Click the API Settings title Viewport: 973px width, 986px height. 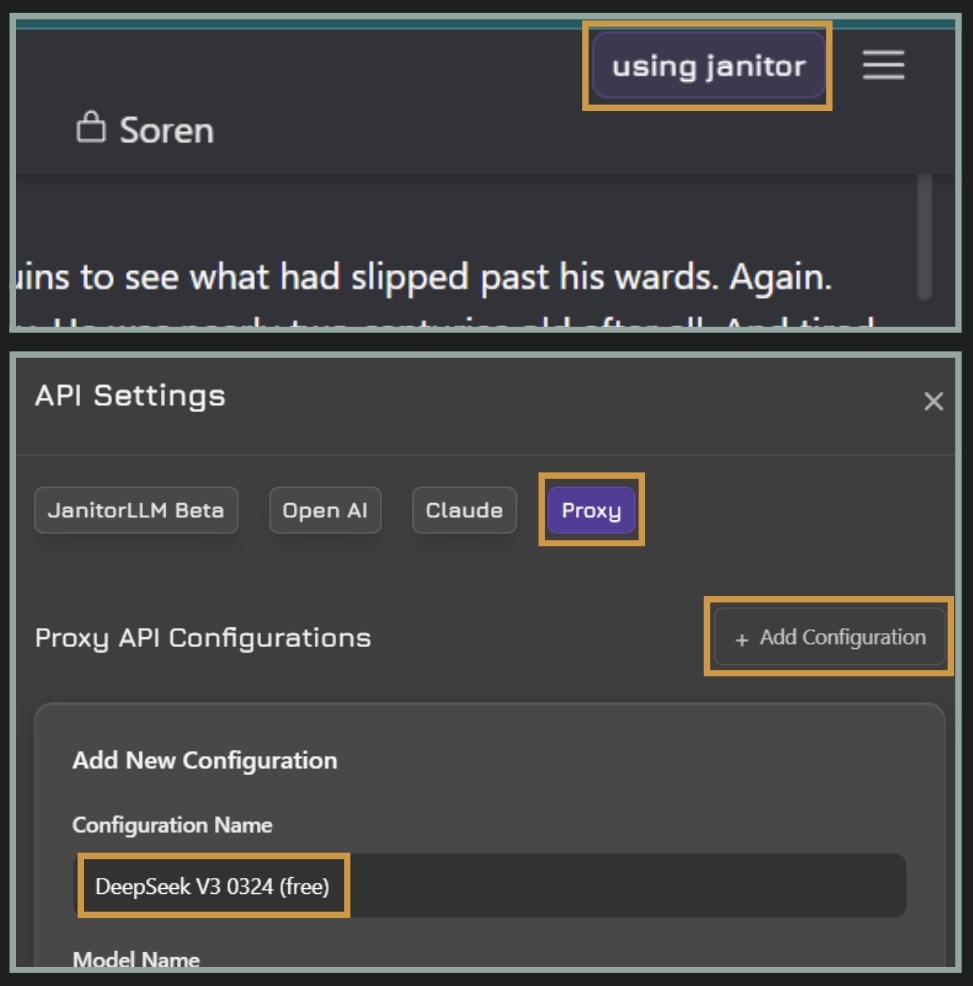tap(130, 396)
